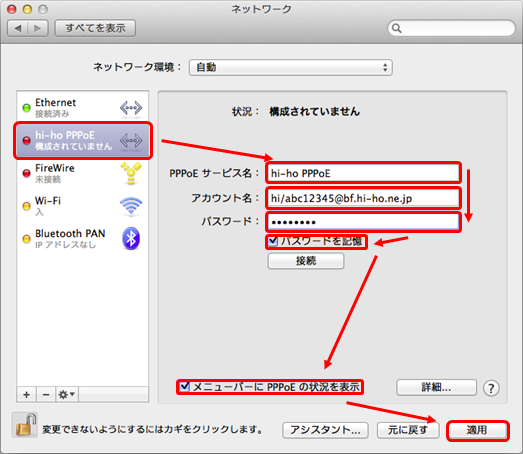
Task: Click the アカウント名 input field
Action: coord(363,198)
